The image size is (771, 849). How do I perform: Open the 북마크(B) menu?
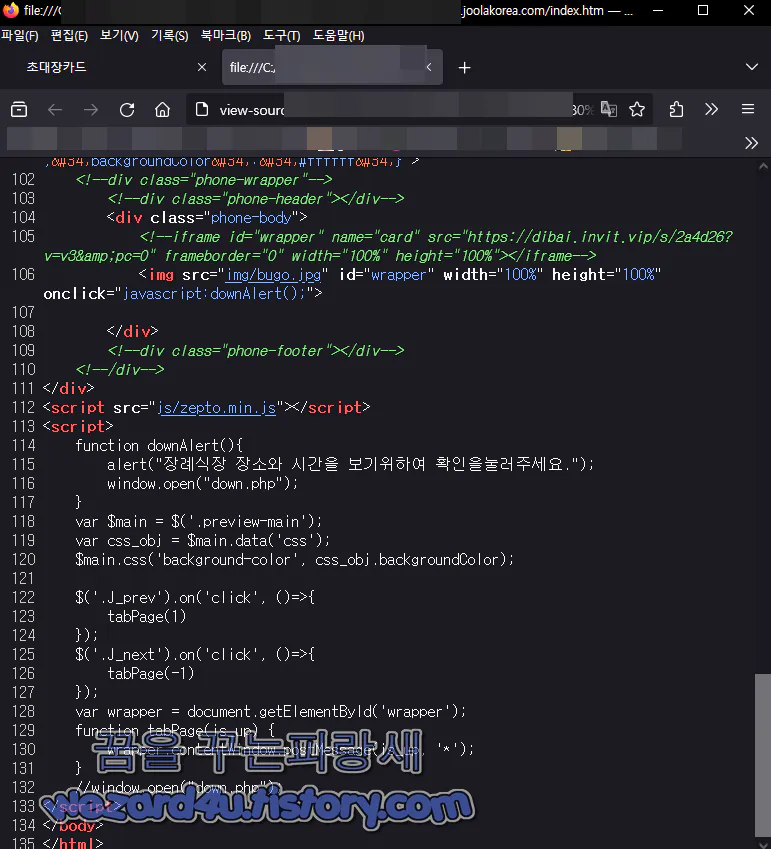[226, 36]
